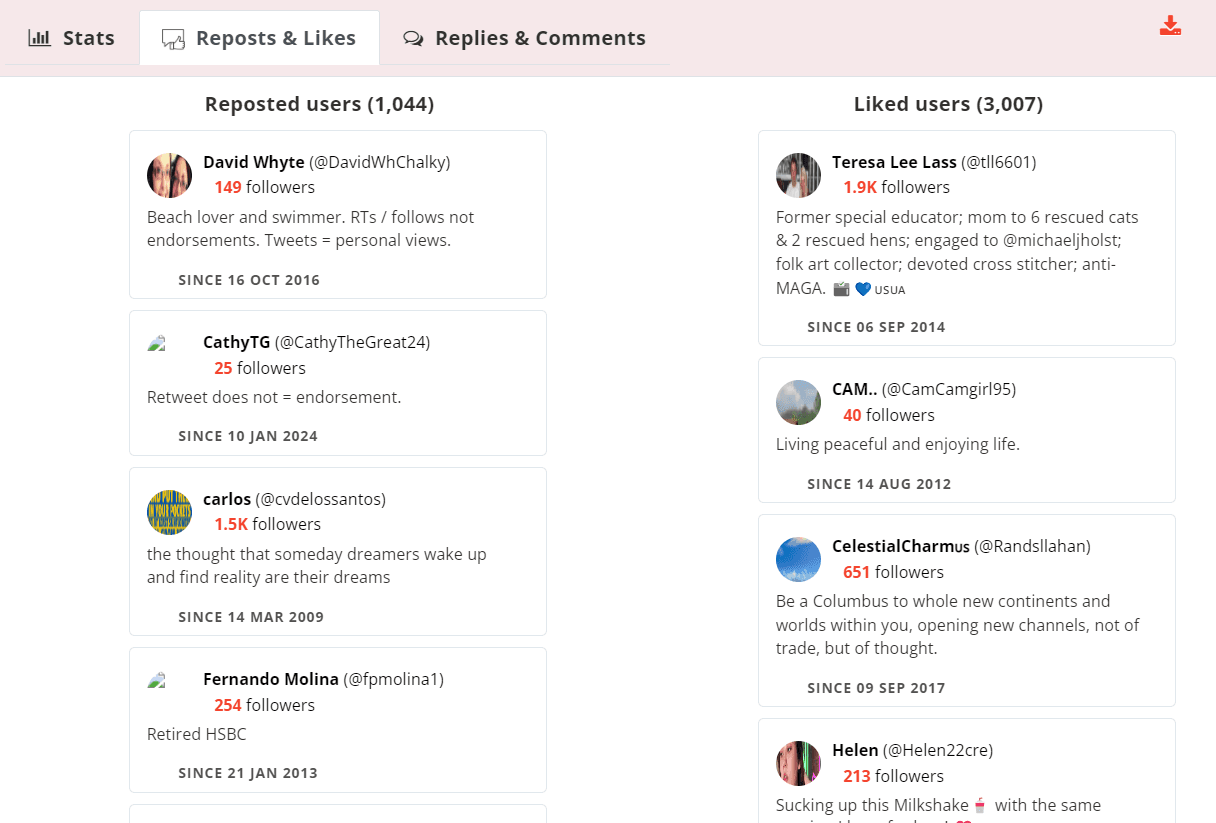Click the Teresa Lee Lass name
The height and width of the screenshot is (823, 1216).
click(894, 162)
